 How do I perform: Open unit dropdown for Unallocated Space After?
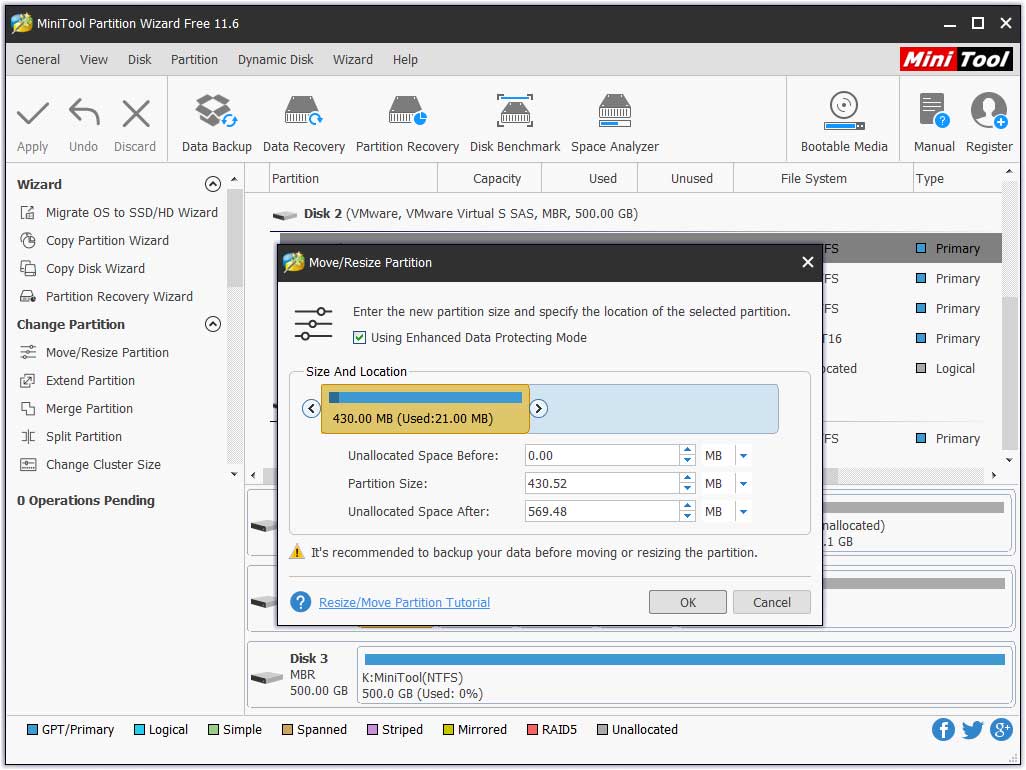(743, 512)
